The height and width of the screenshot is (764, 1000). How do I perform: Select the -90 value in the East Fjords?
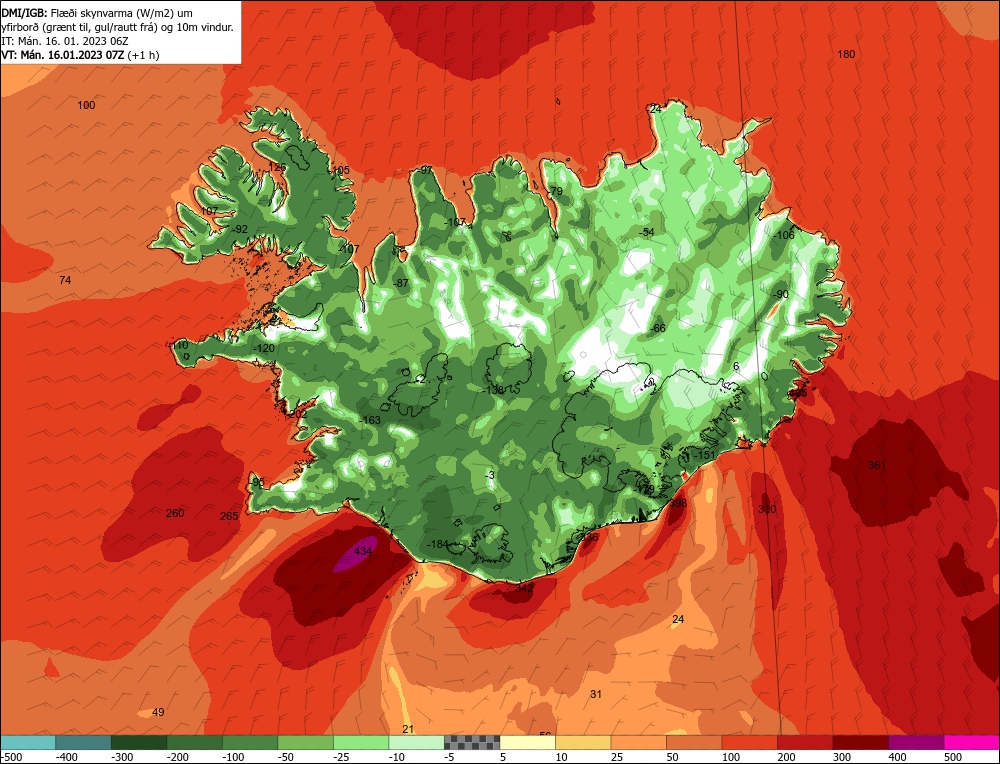781,294
